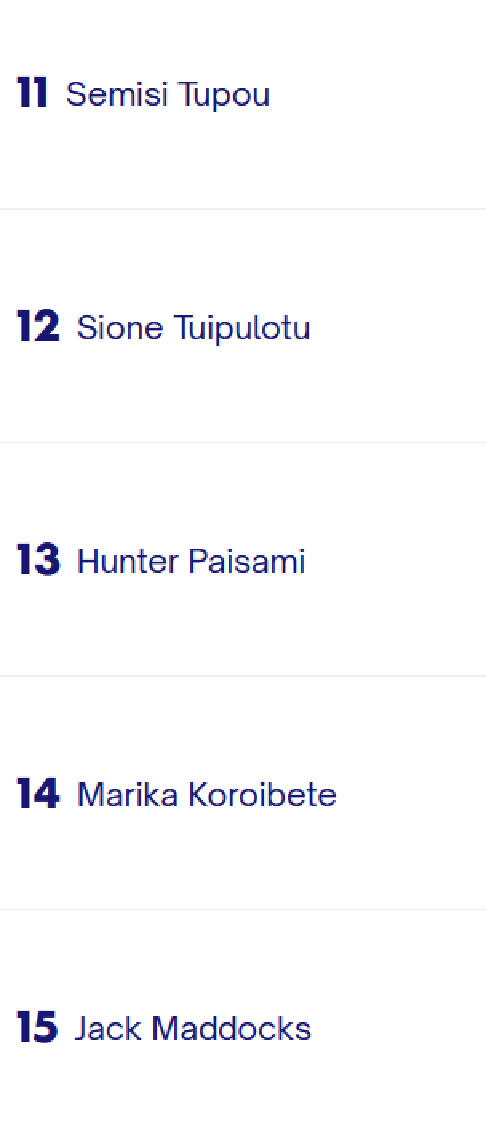This screenshot has height=1128, width=486.
Task: Click the first name Jack
Action: pyautogui.click(x=109, y=1028)
